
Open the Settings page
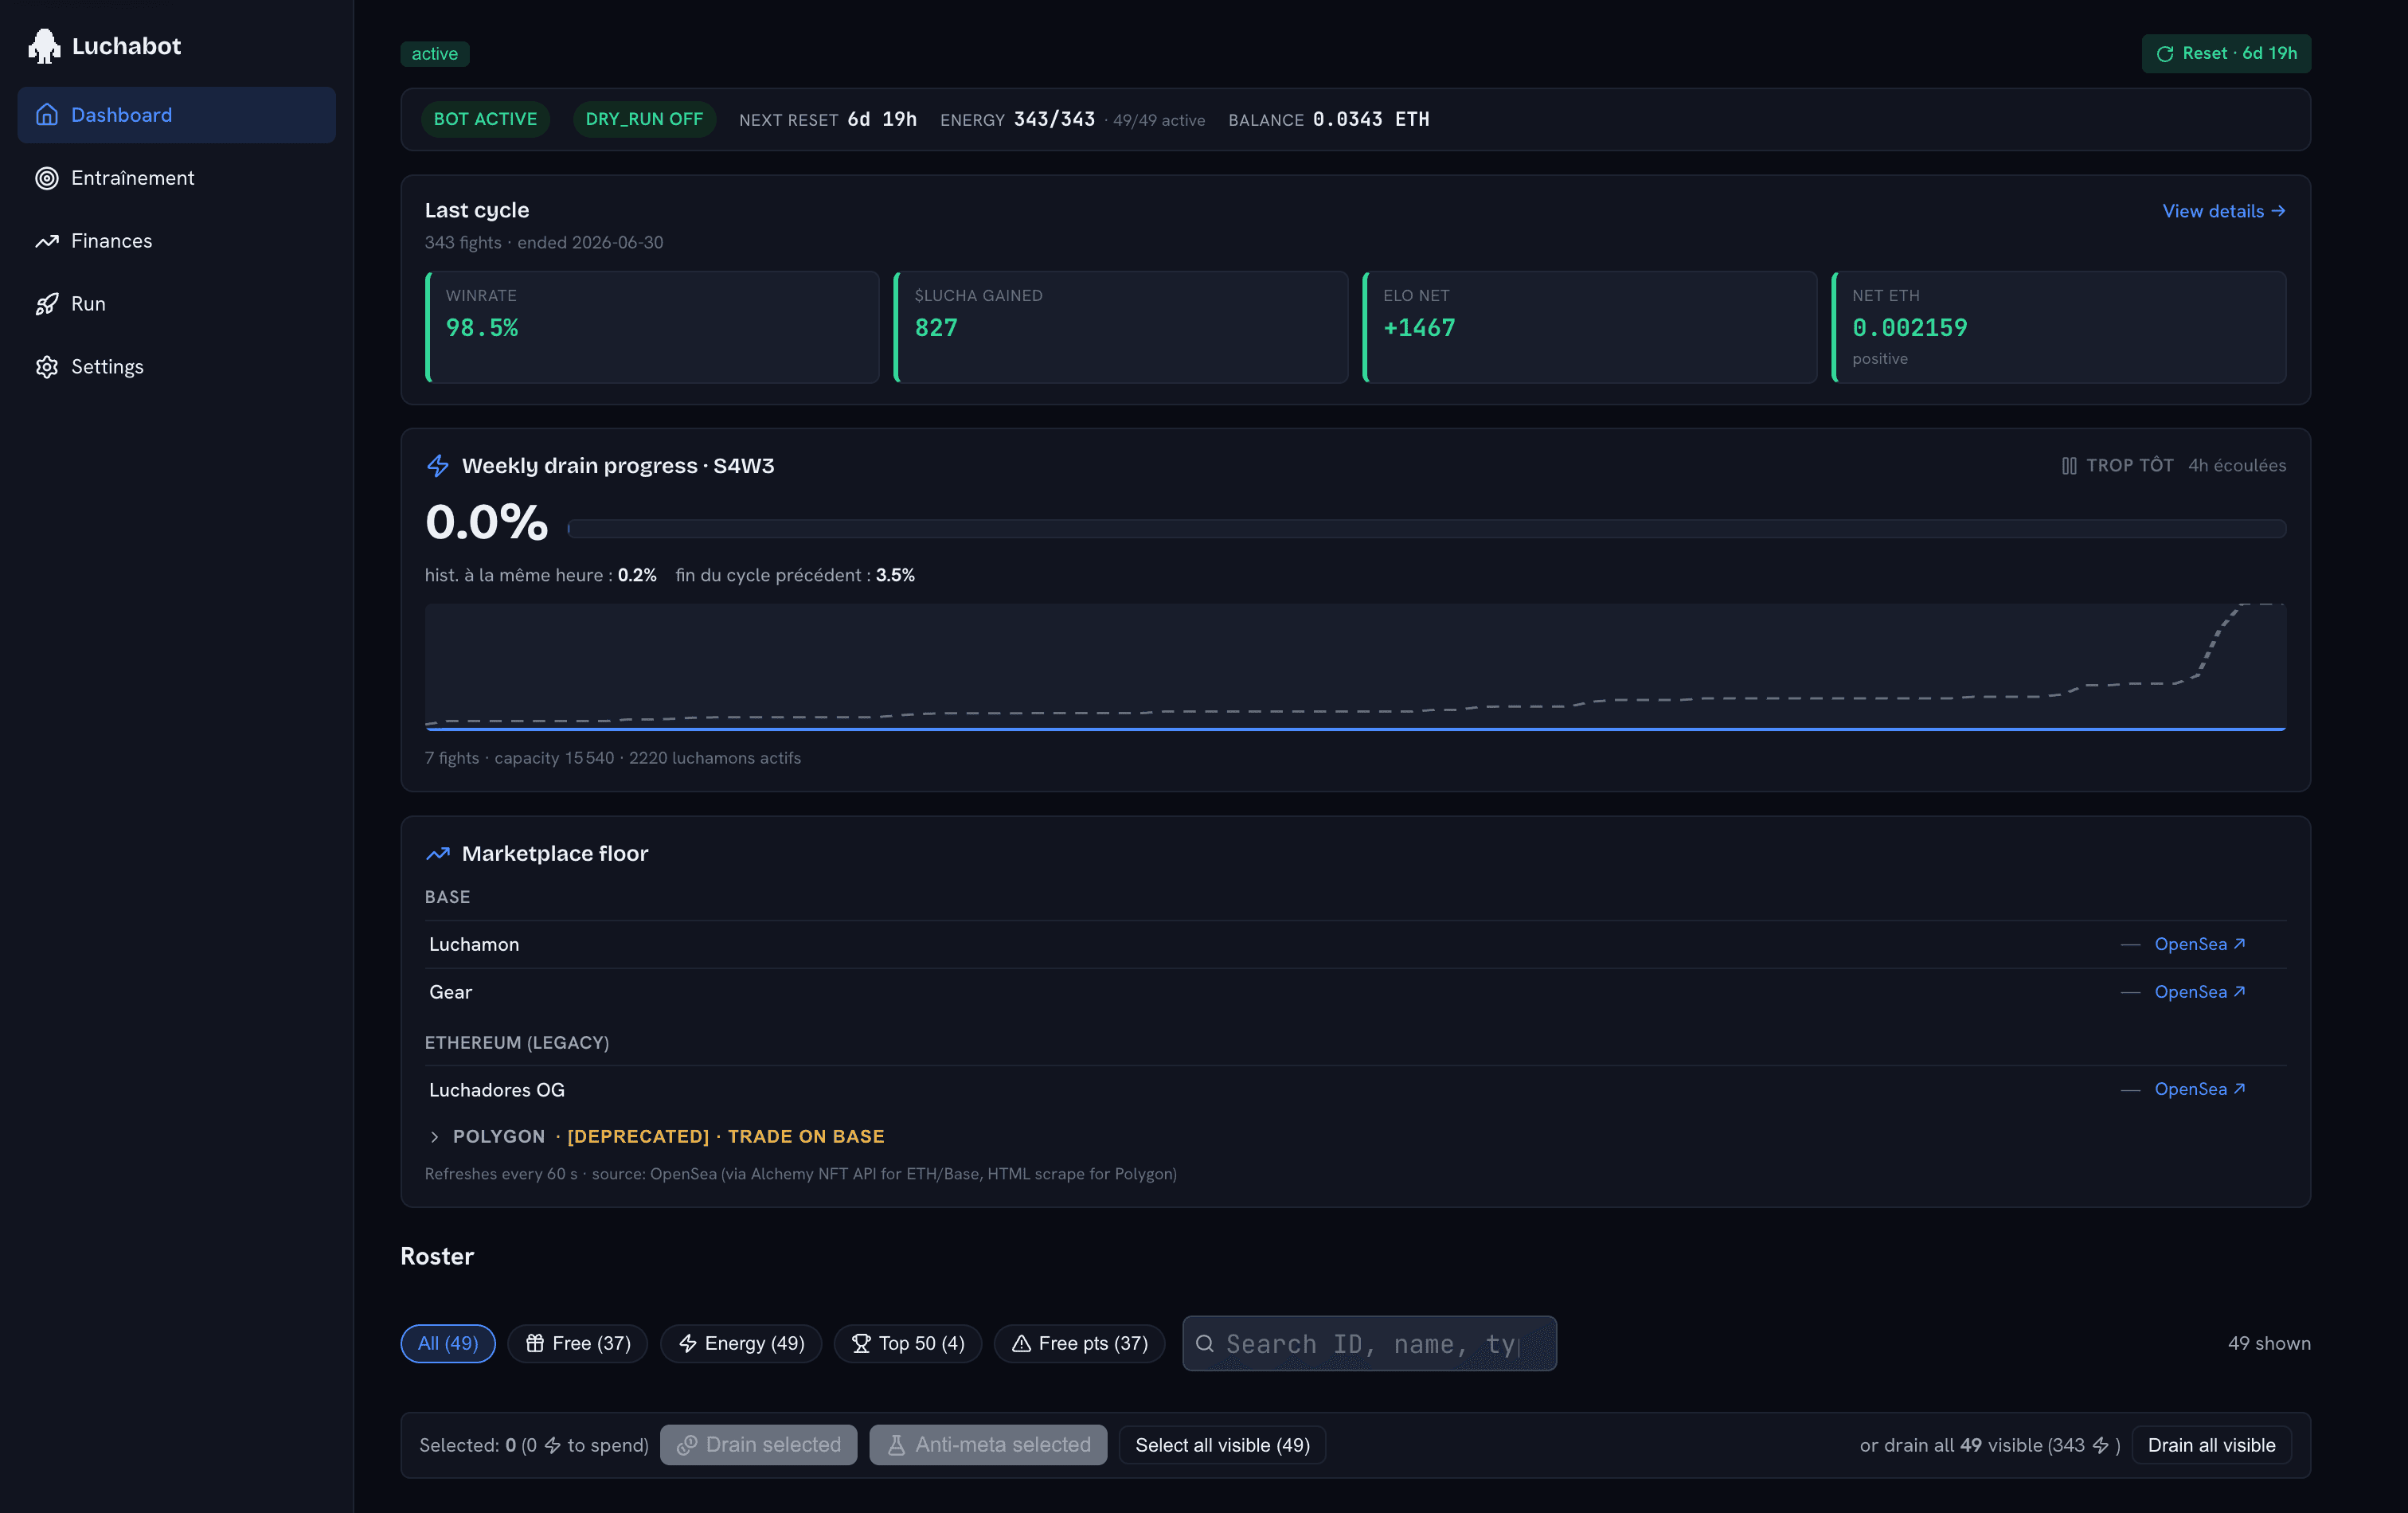click(x=176, y=367)
